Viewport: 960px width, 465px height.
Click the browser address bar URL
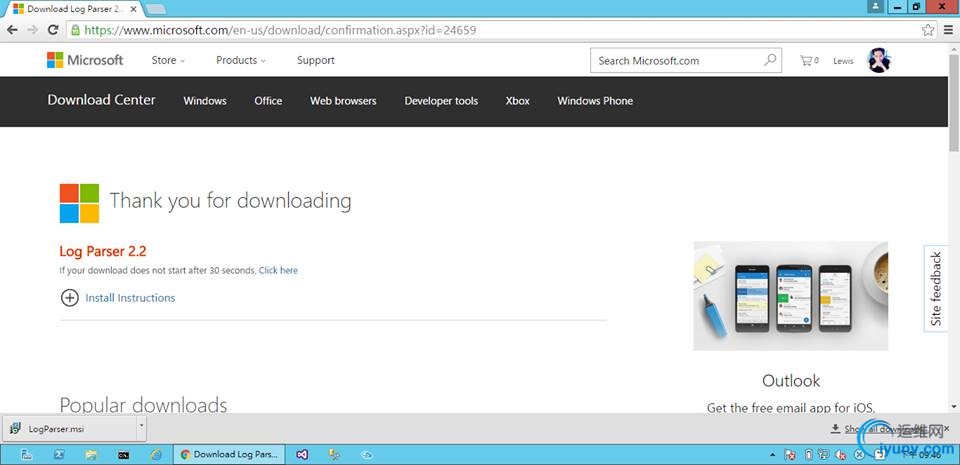click(280, 29)
